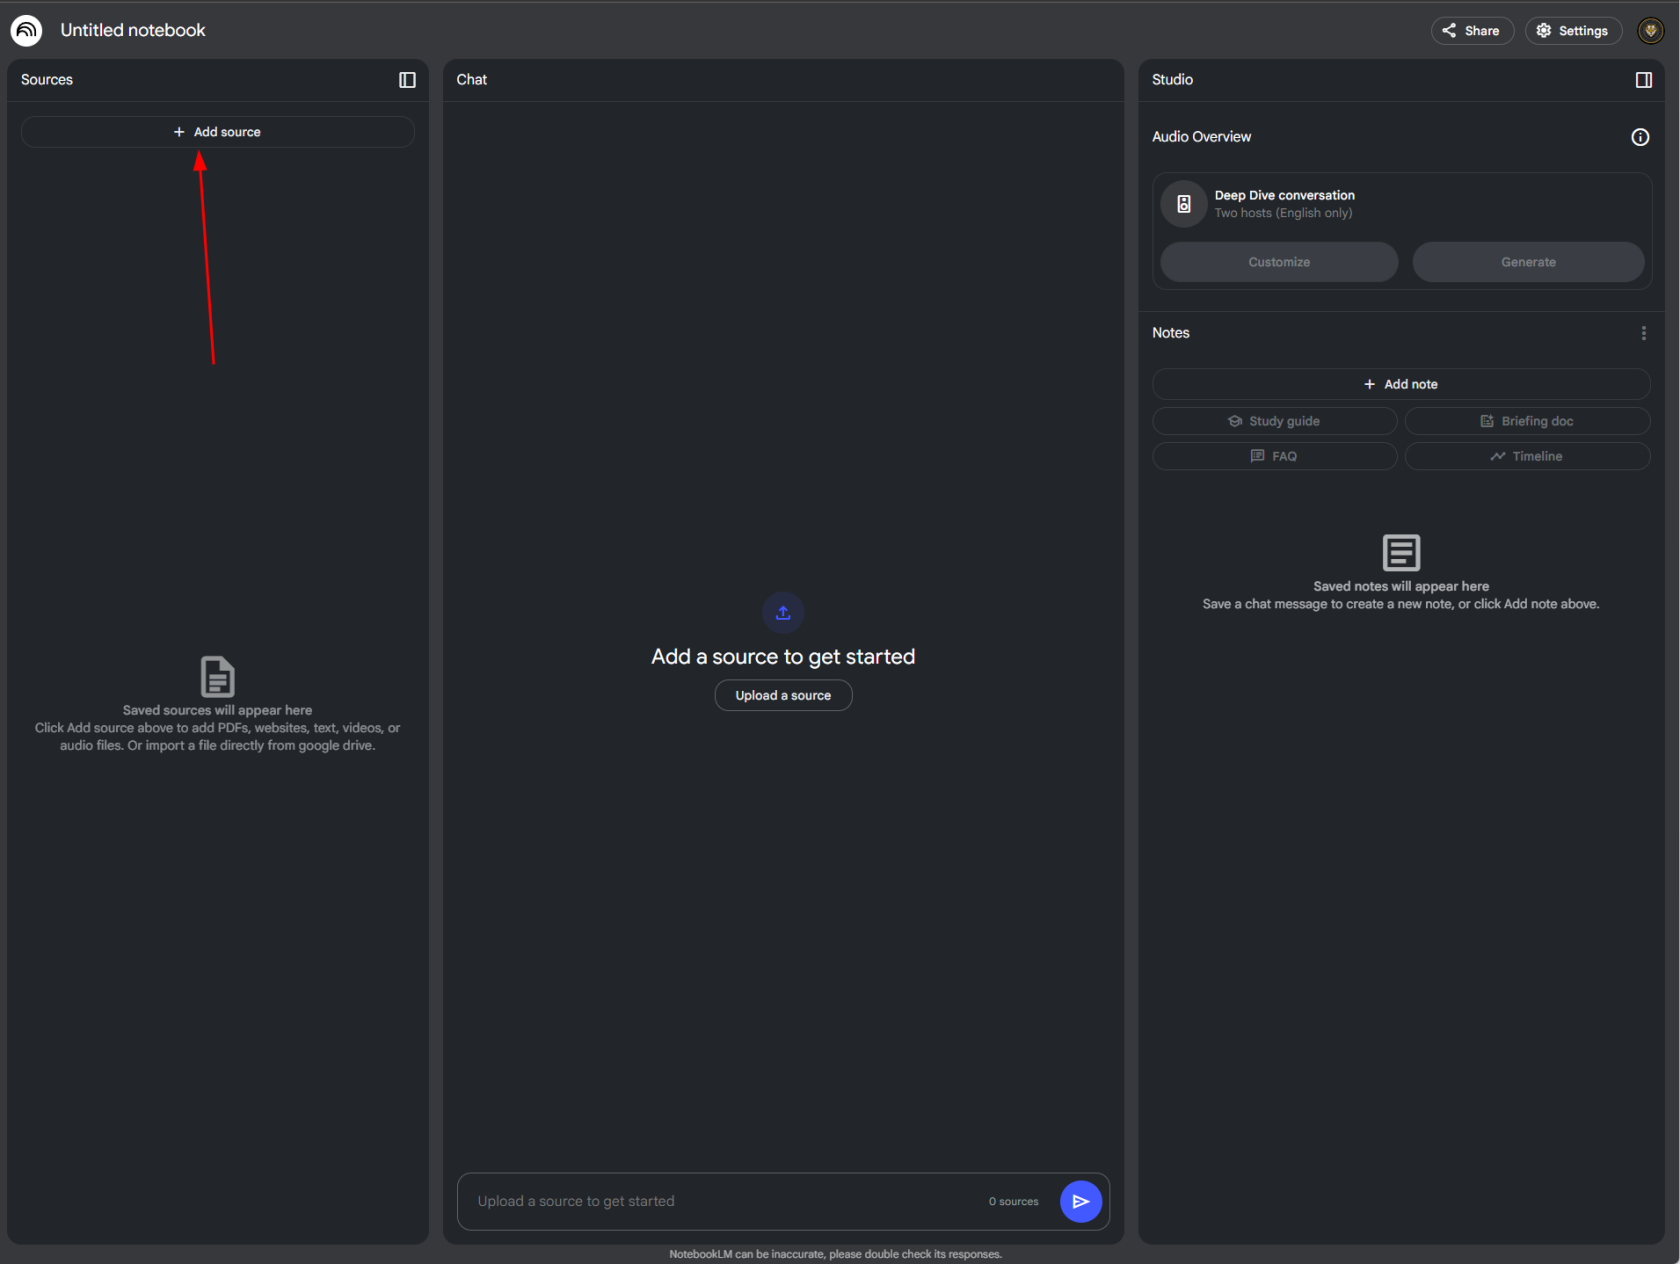Click Customize audio overview button
The height and width of the screenshot is (1264, 1680).
coord(1279,262)
